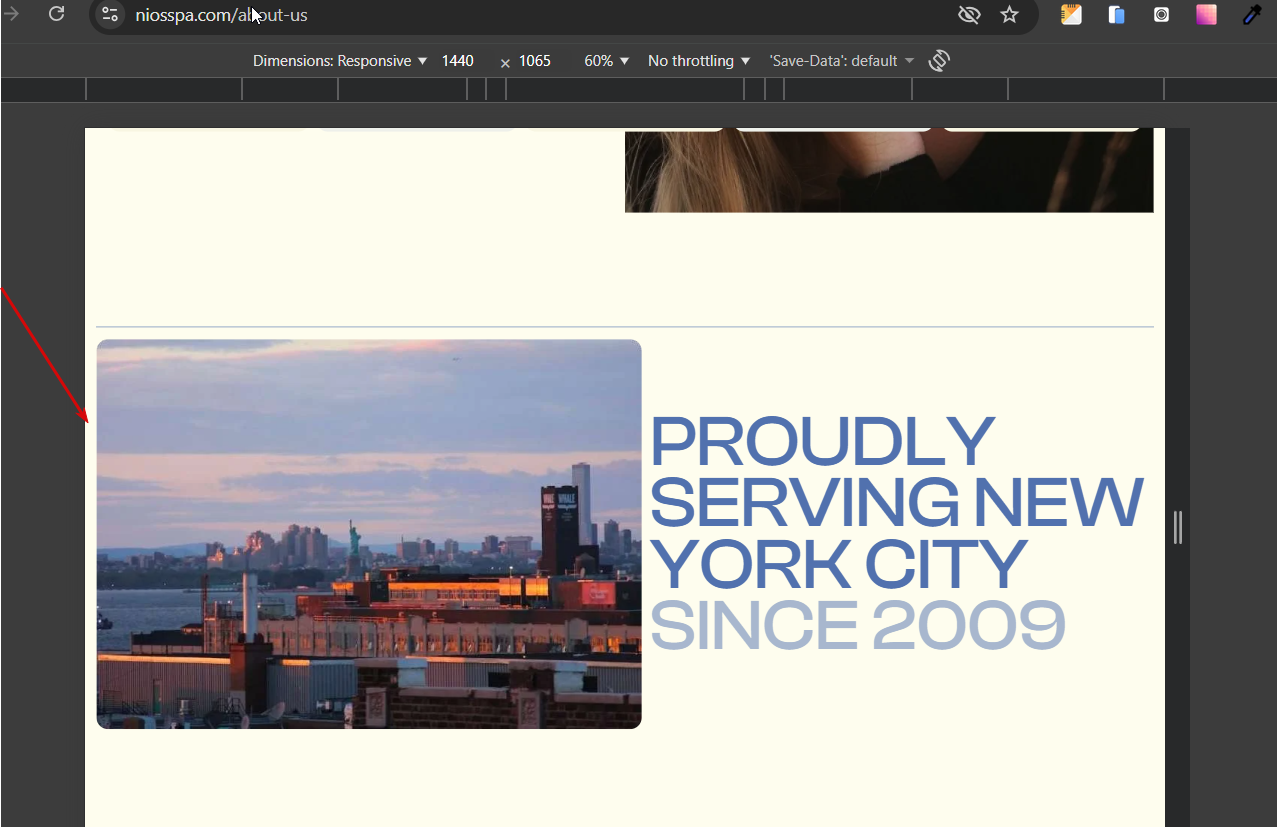The image size is (1277, 827).
Task: Open the blue document extension icon
Action: click(x=1117, y=15)
